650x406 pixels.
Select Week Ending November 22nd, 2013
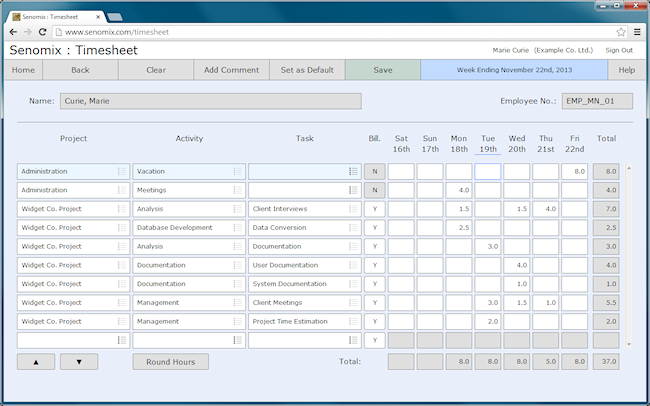point(514,70)
